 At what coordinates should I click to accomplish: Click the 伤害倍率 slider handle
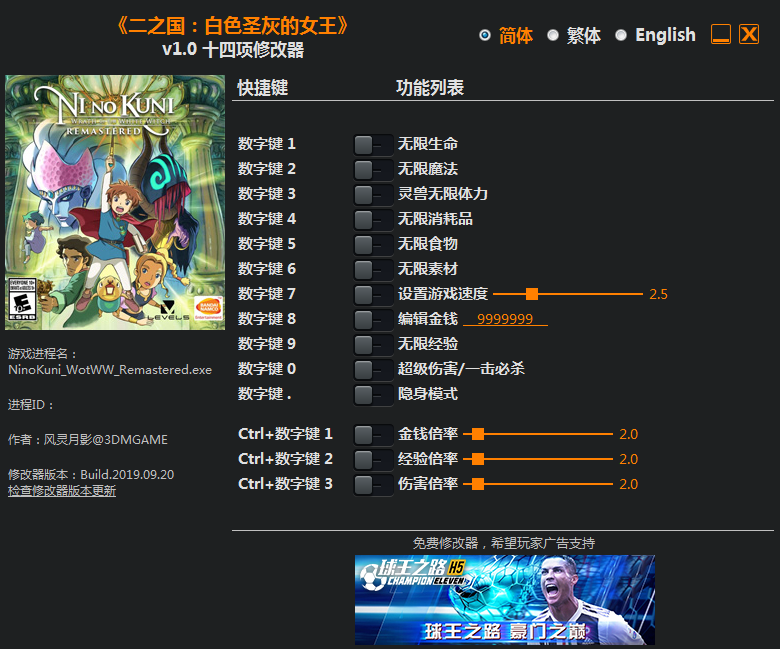point(478,484)
